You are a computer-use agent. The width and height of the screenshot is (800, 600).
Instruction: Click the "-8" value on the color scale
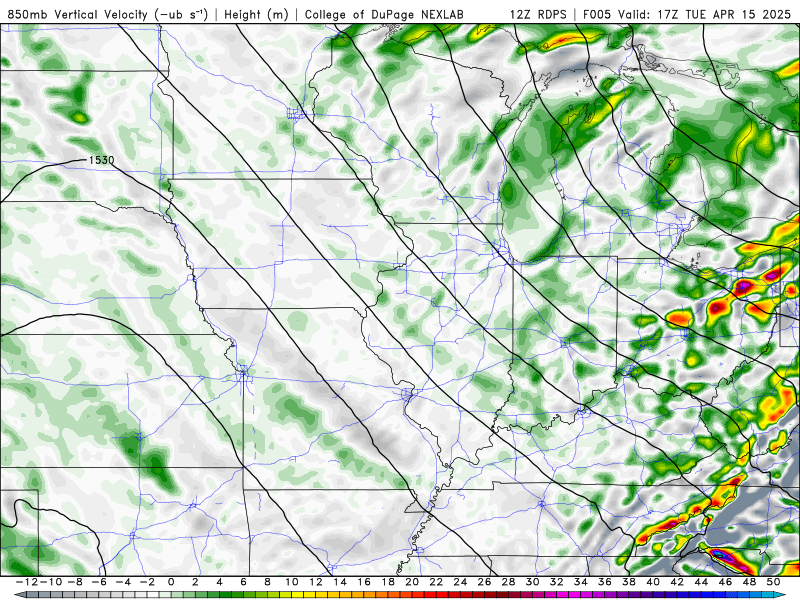74,582
